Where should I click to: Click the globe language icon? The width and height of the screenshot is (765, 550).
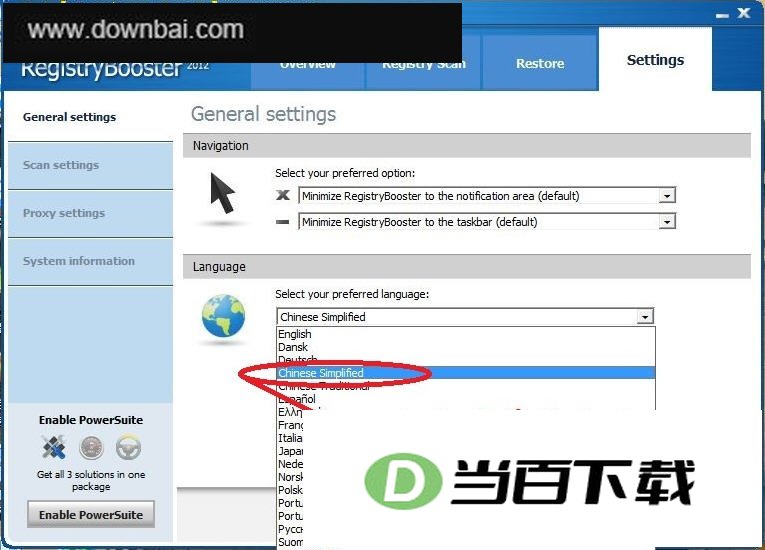[x=223, y=316]
